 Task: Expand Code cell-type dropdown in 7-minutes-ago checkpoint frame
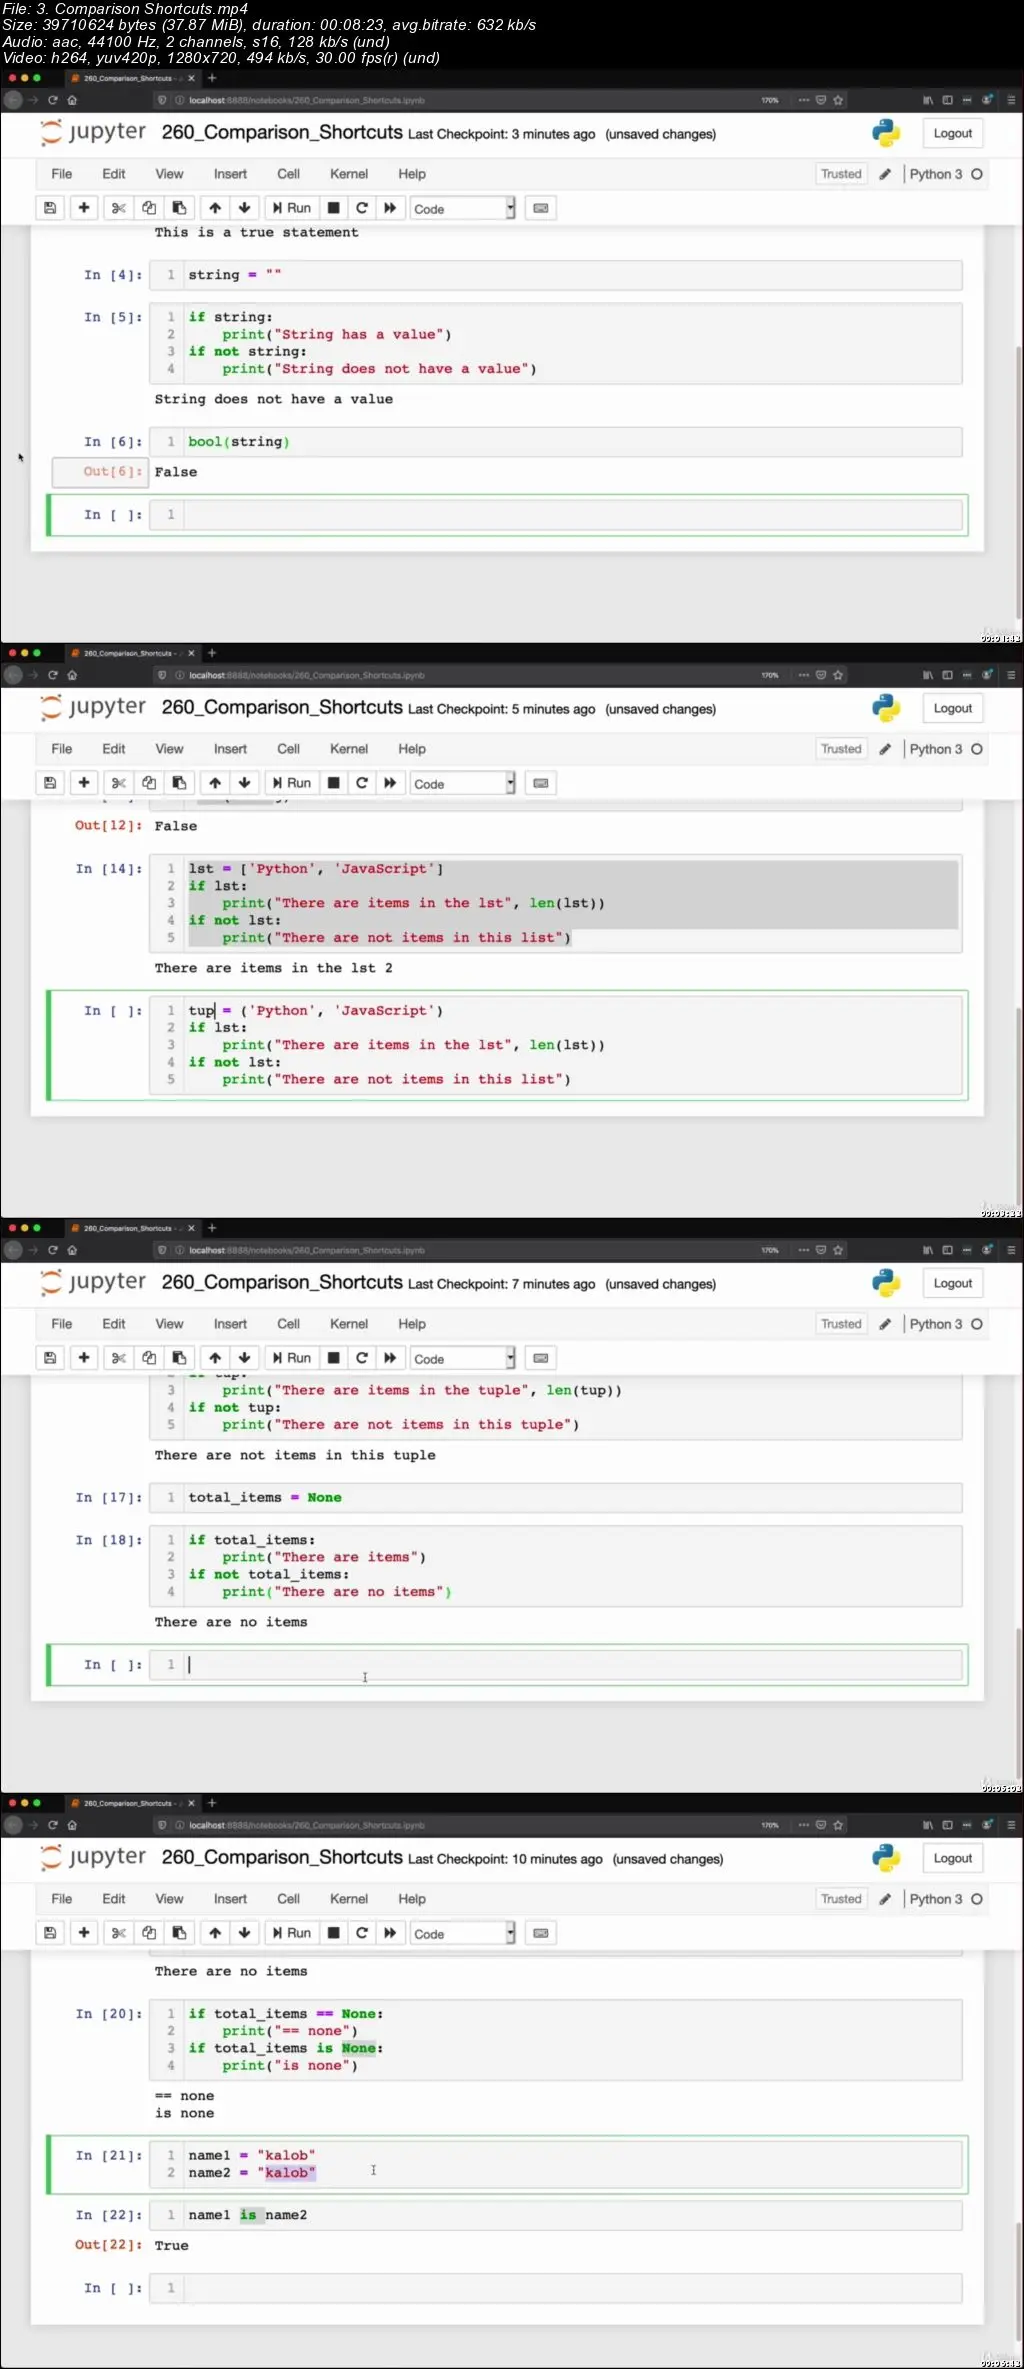pyautogui.click(x=463, y=1359)
